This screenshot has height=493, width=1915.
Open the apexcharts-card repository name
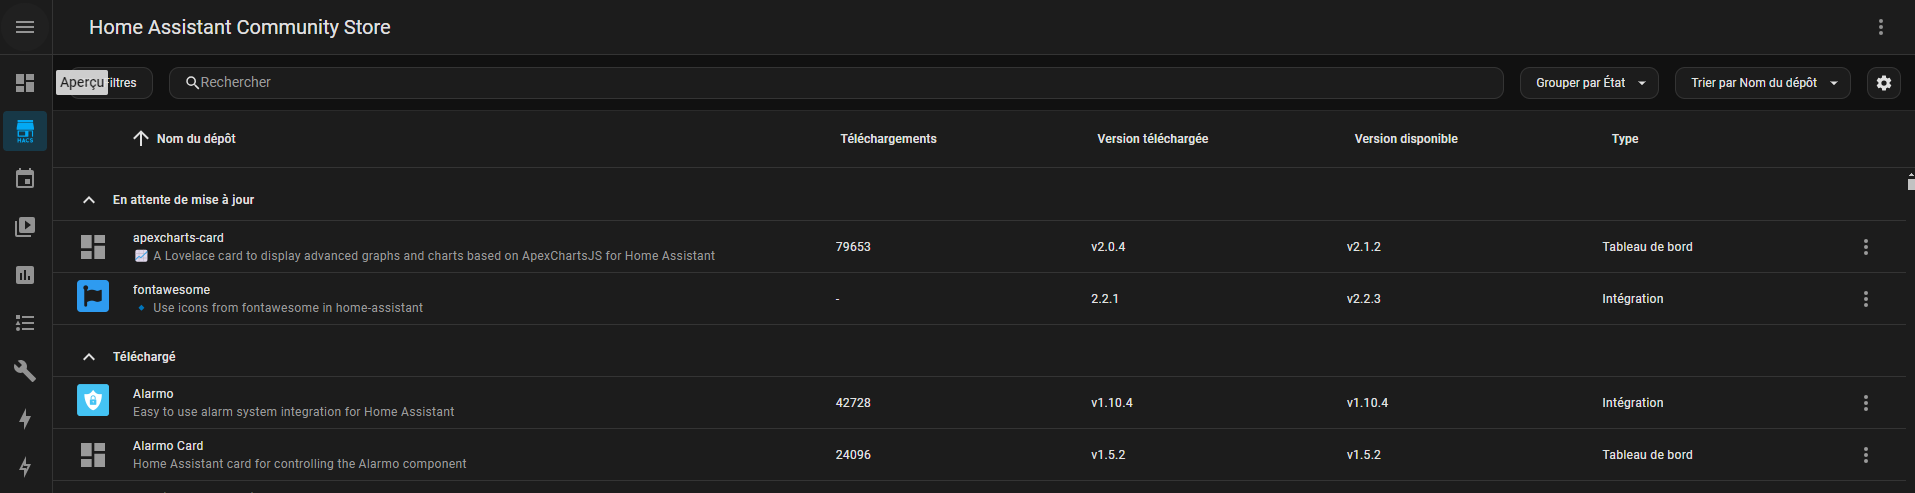coord(178,238)
